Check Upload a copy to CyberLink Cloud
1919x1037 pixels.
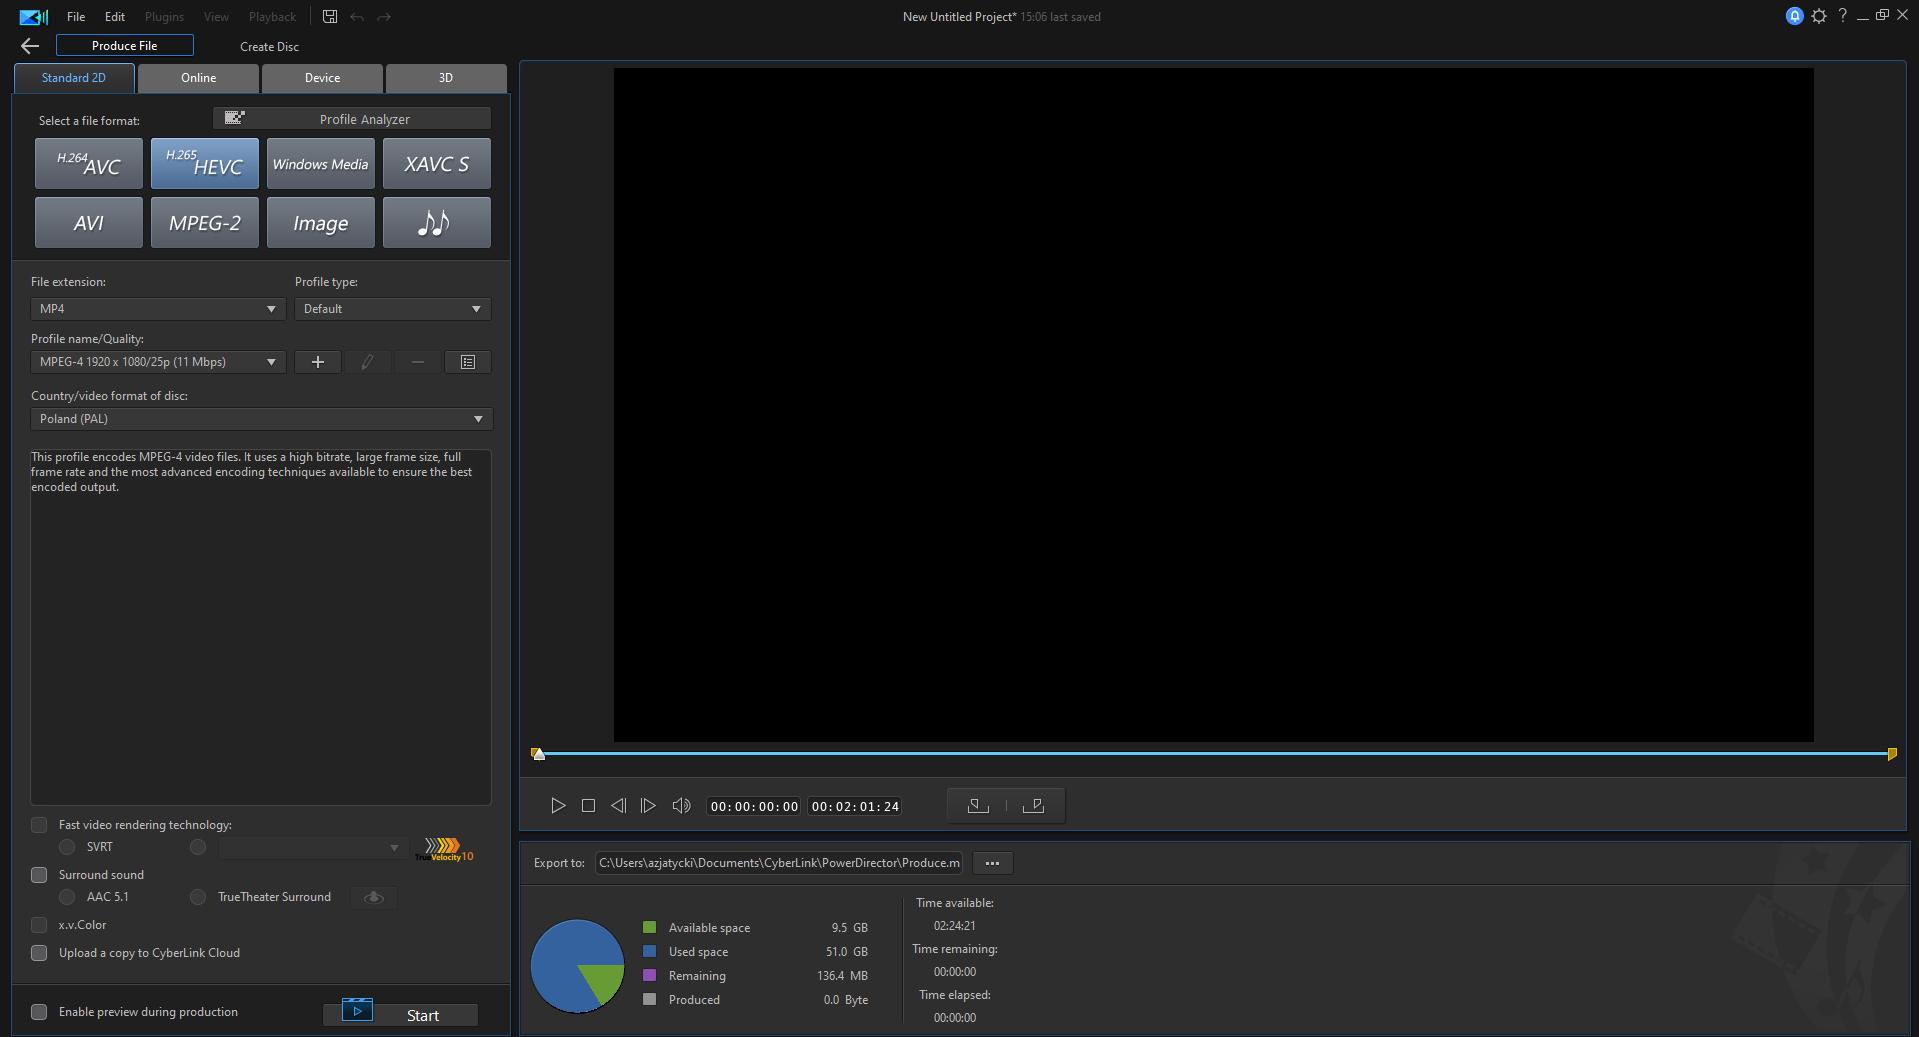click(39, 953)
